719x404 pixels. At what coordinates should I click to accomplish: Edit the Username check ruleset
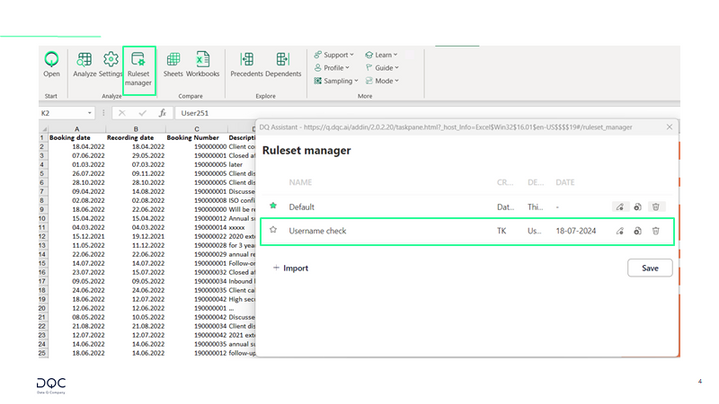pos(619,231)
